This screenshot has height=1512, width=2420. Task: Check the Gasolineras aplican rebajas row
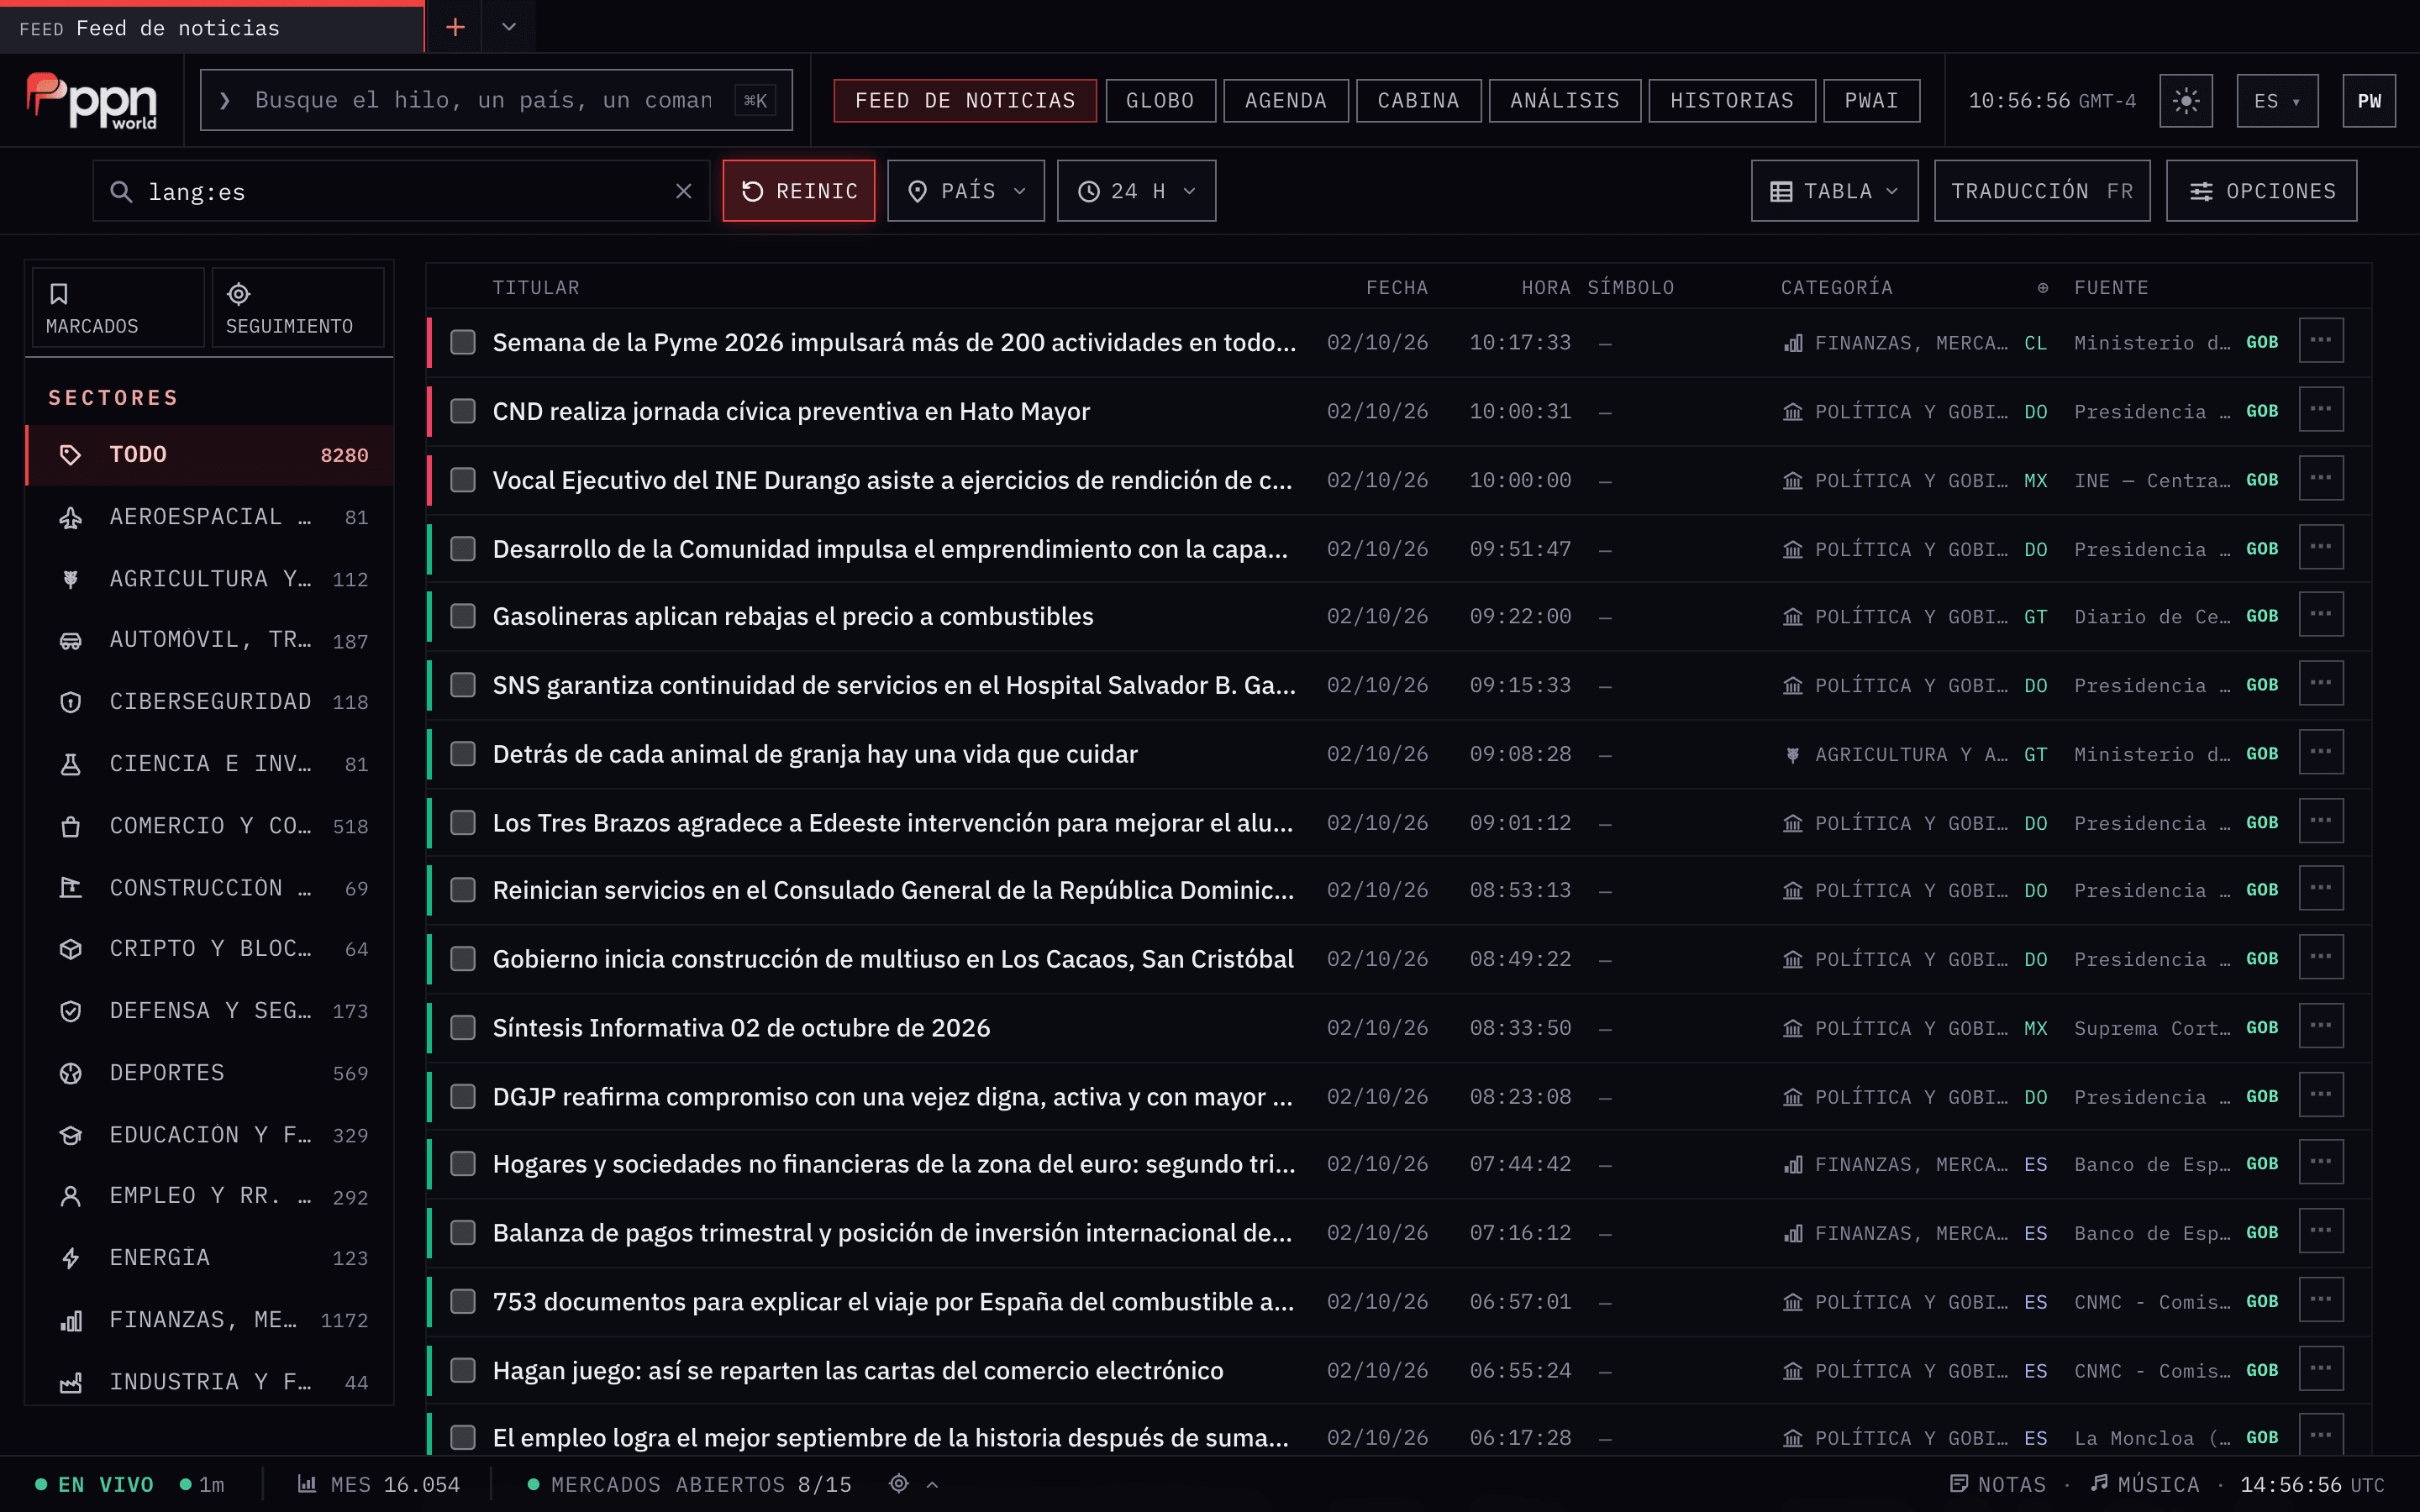tap(463, 616)
